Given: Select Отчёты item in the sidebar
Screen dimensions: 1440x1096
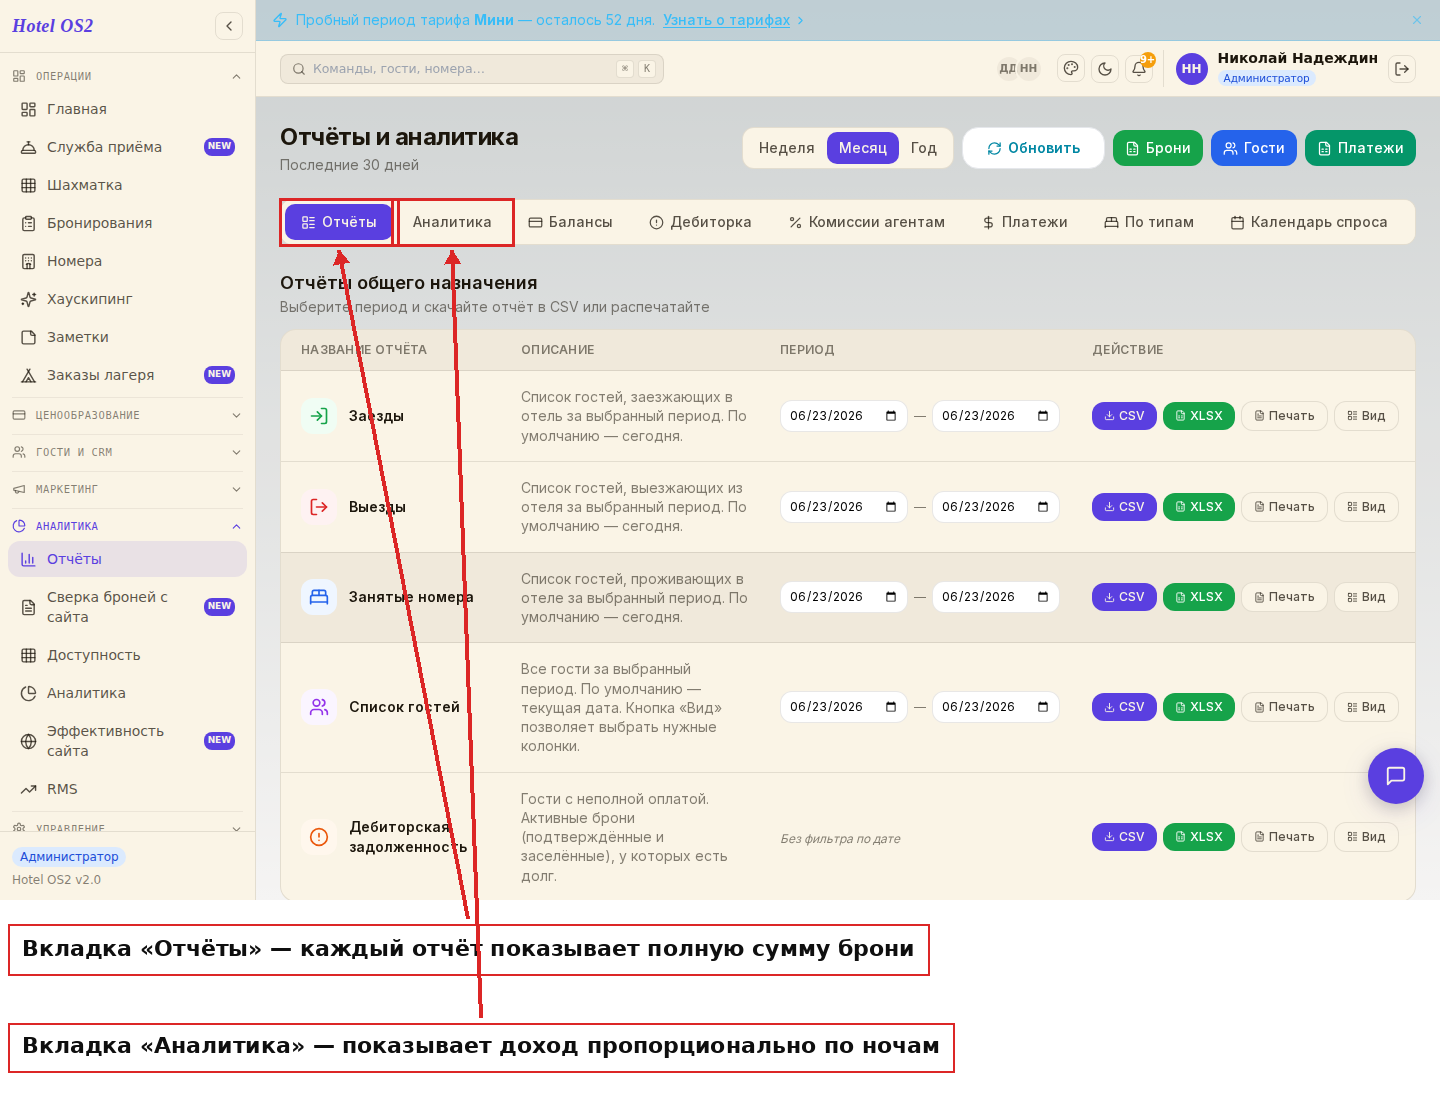Looking at the screenshot, I should click(x=127, y=559).
